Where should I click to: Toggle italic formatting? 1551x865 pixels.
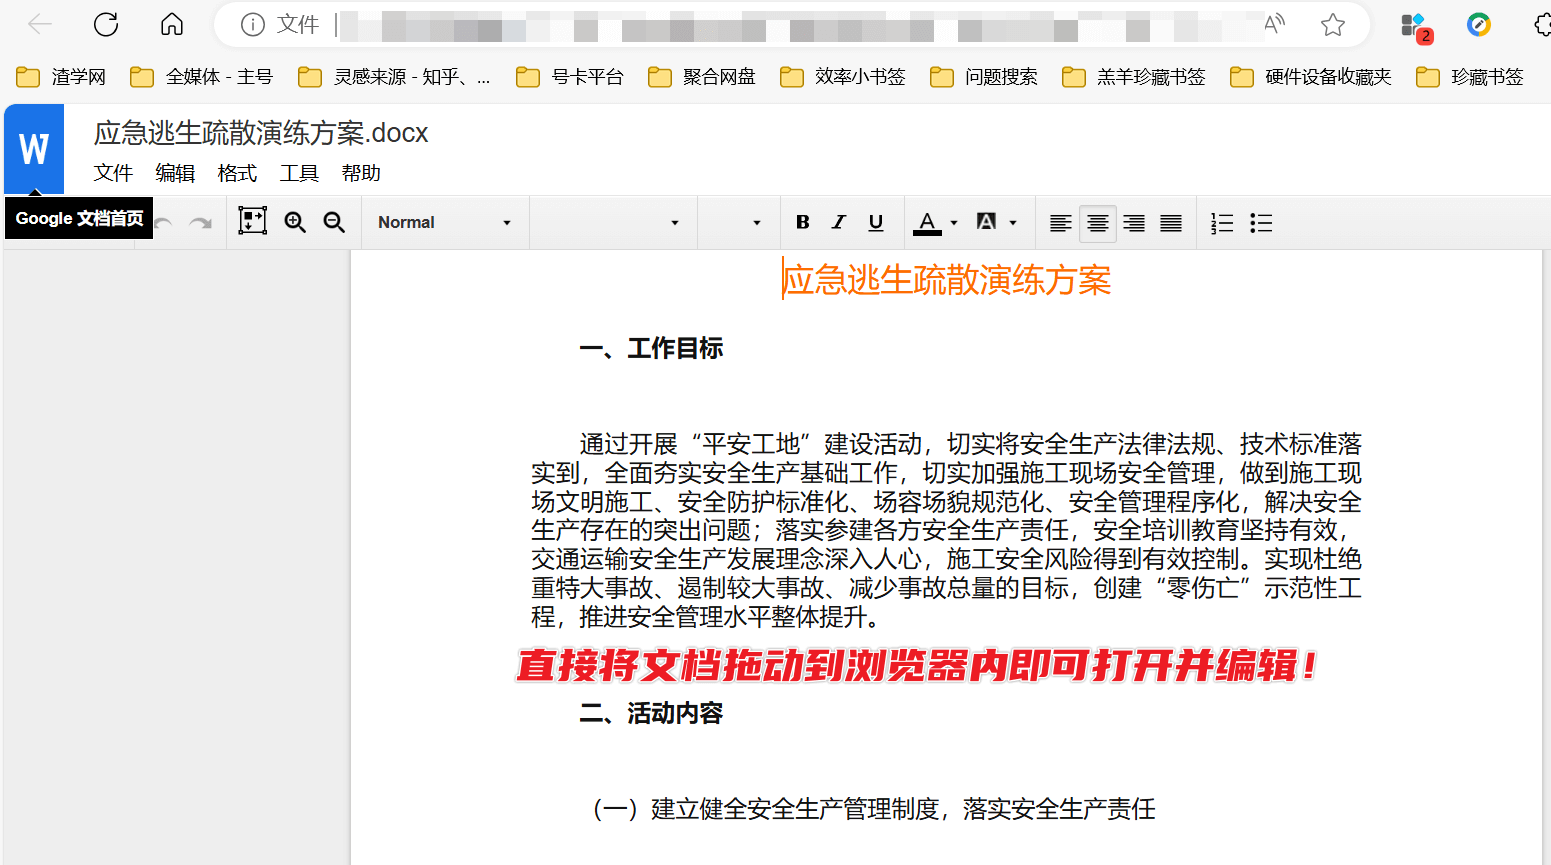tap(839, 222)
